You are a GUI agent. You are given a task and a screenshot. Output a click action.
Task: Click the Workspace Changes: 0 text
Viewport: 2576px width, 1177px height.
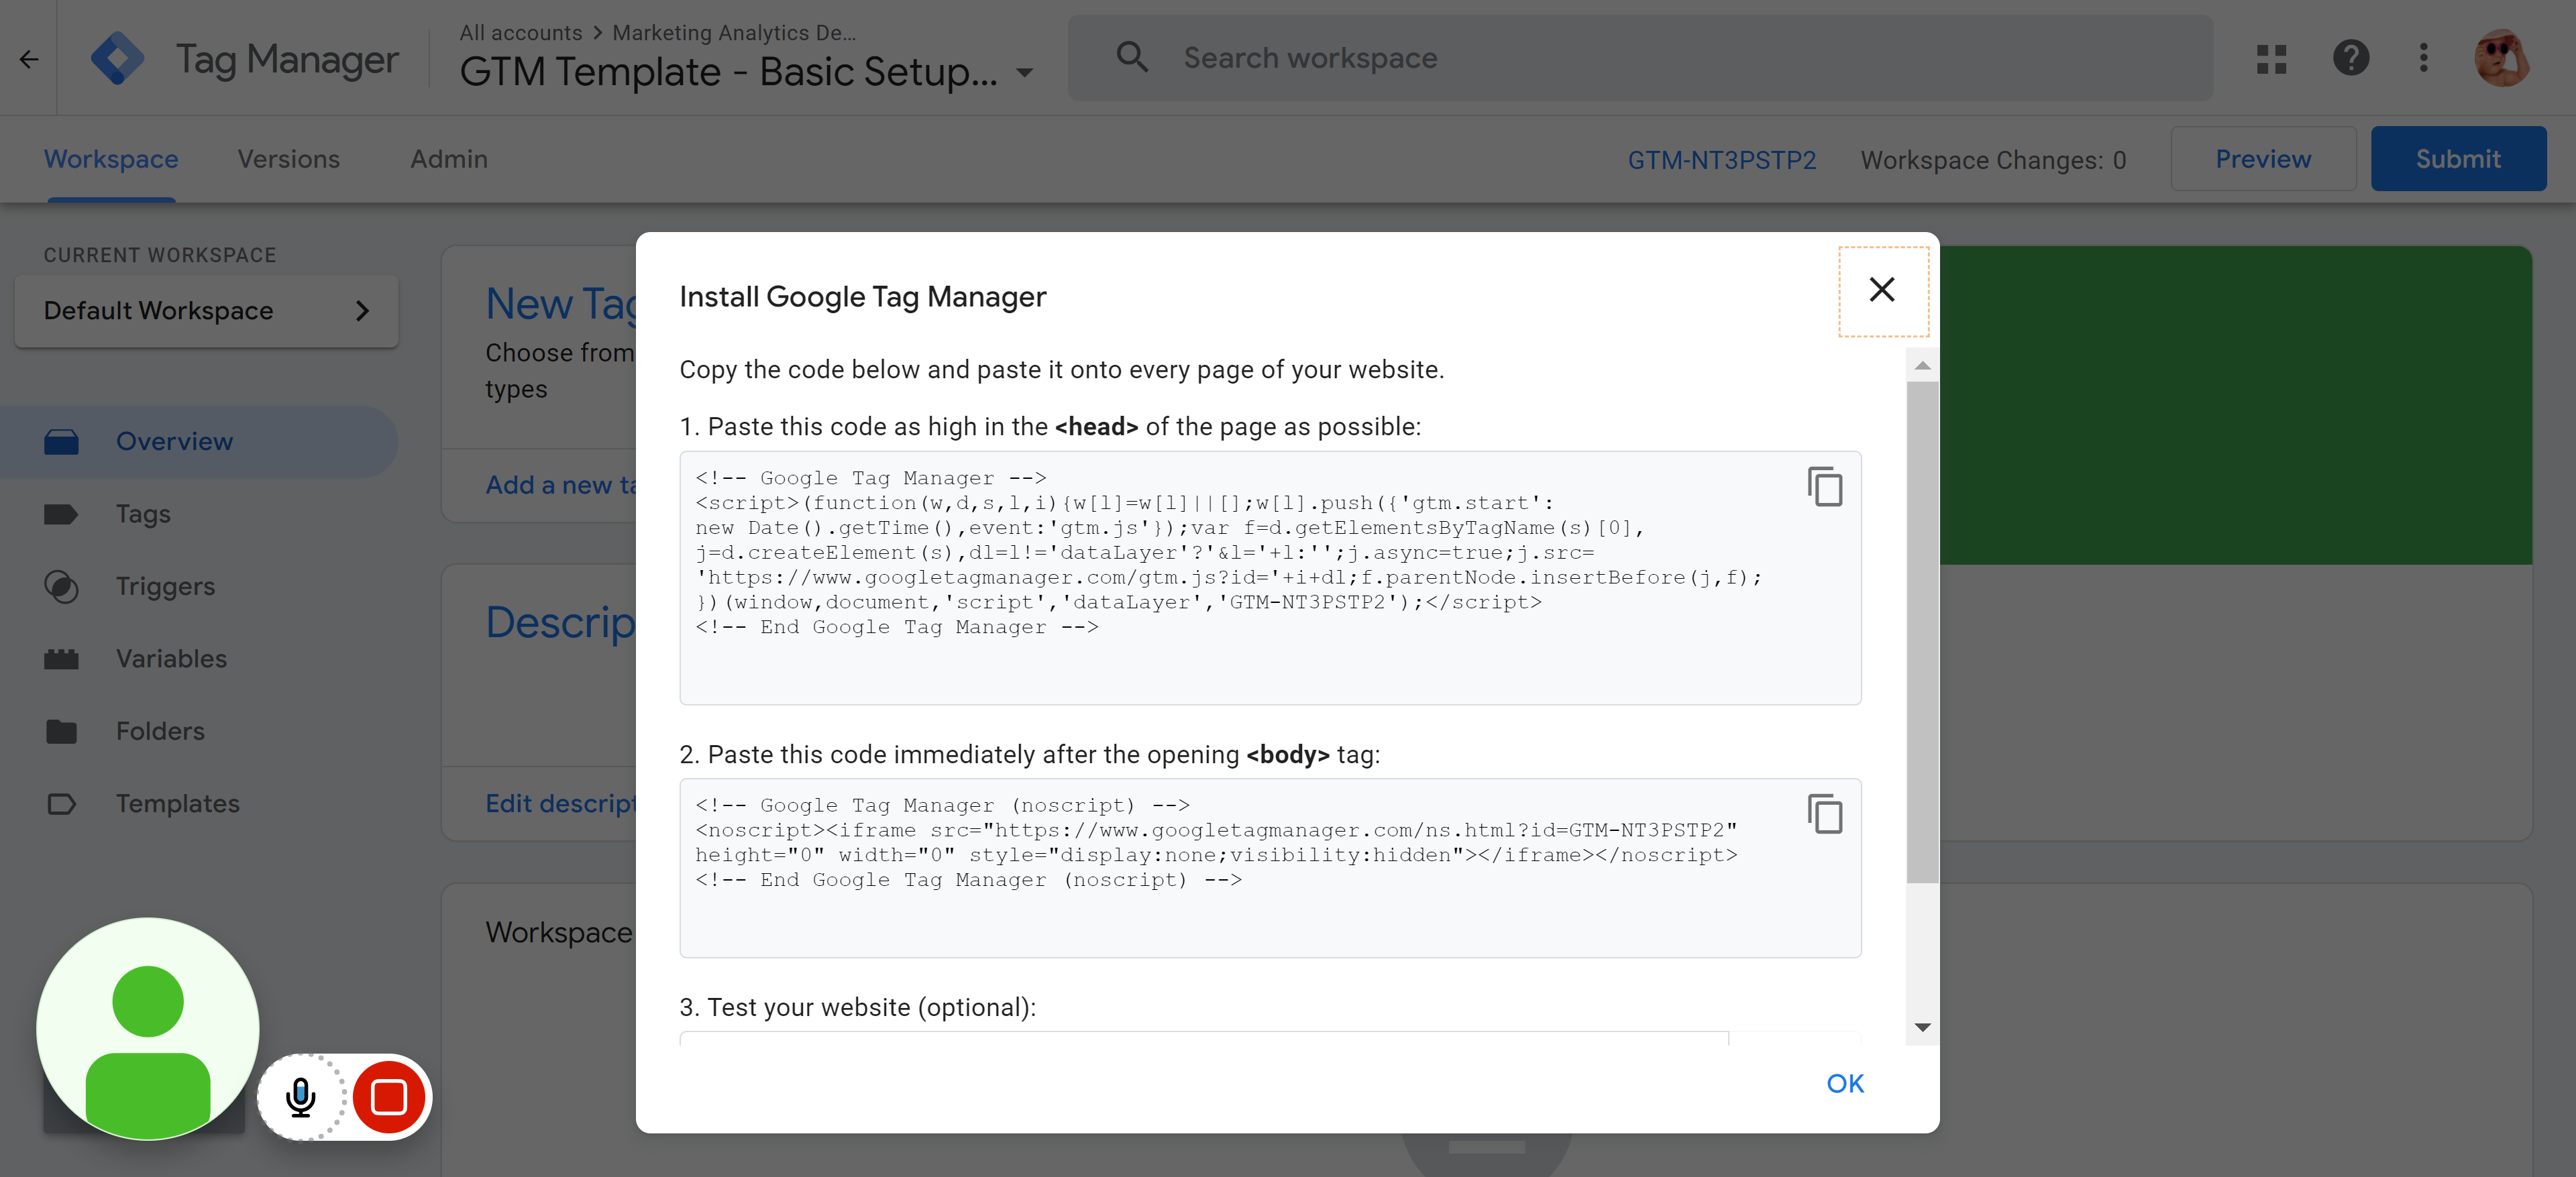coord(1992,160)
